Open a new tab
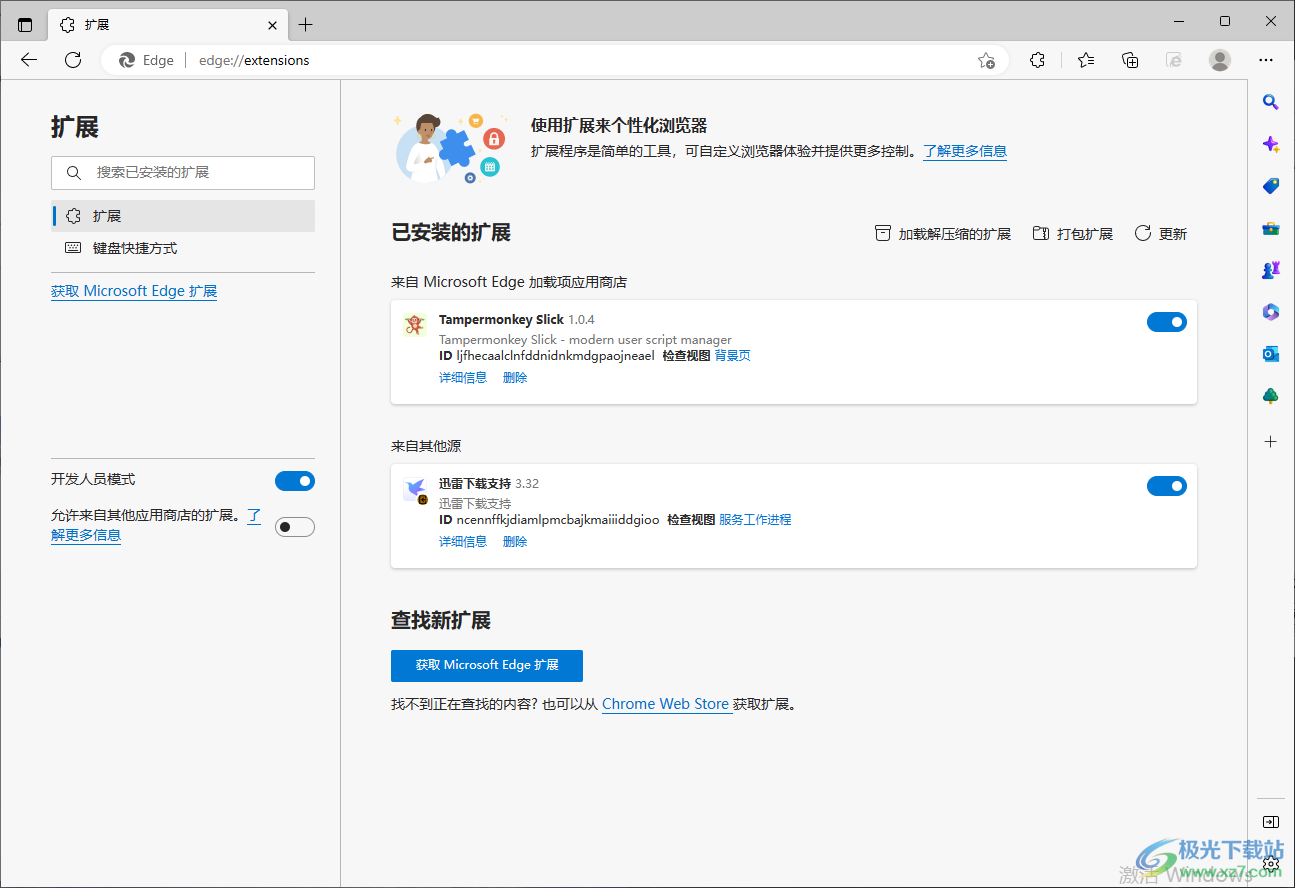1295x888 pixels. 306,24
